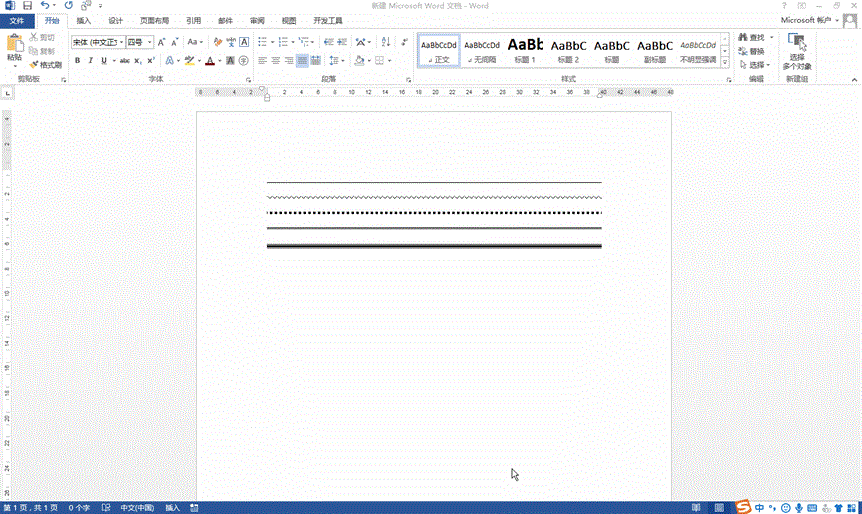Click the Undo arrow icon
This screenshot has width=862, height=514.
pyautogui.click(x=45, y=6)
